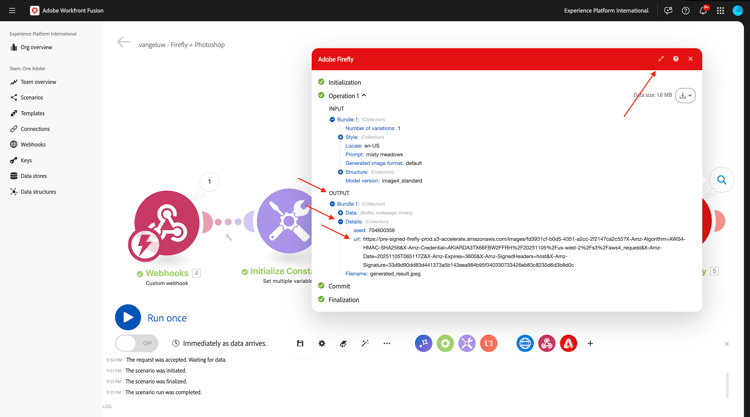Open the top bar help icon
Viewport: 750px width, 417px height.
click(x=685, y=11)
